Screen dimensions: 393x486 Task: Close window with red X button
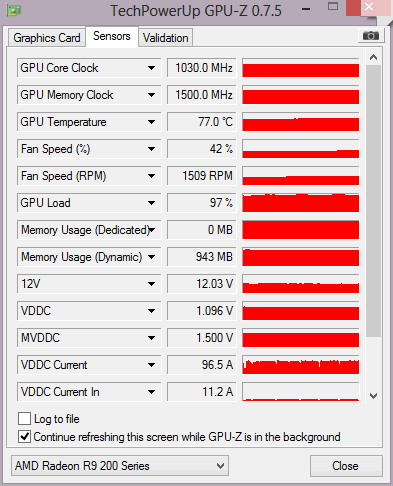pos(369,7)
